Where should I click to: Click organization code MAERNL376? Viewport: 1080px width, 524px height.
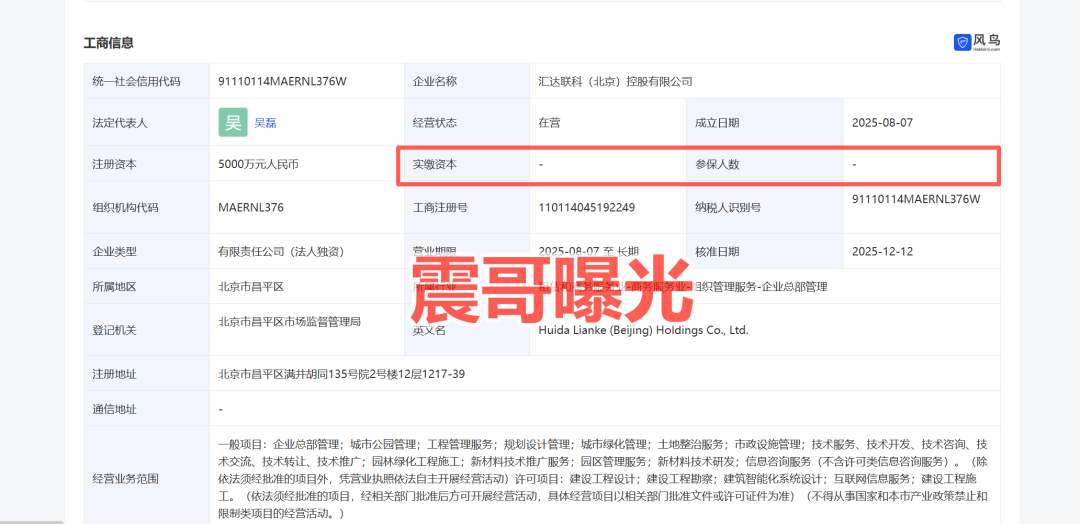251,208
